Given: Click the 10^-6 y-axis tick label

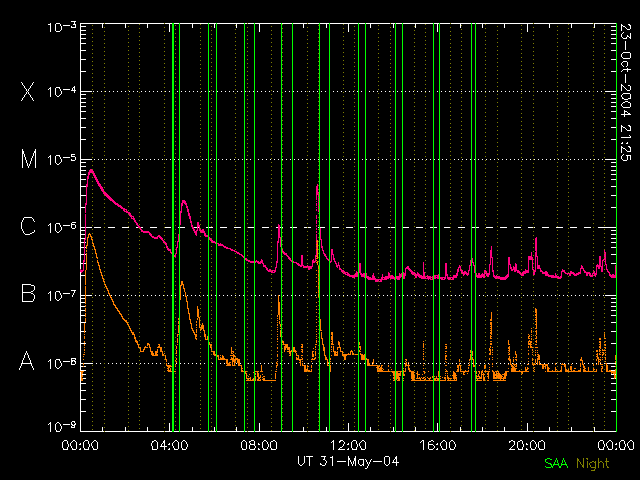Looking at the screenshot, I should pos(62,227).
